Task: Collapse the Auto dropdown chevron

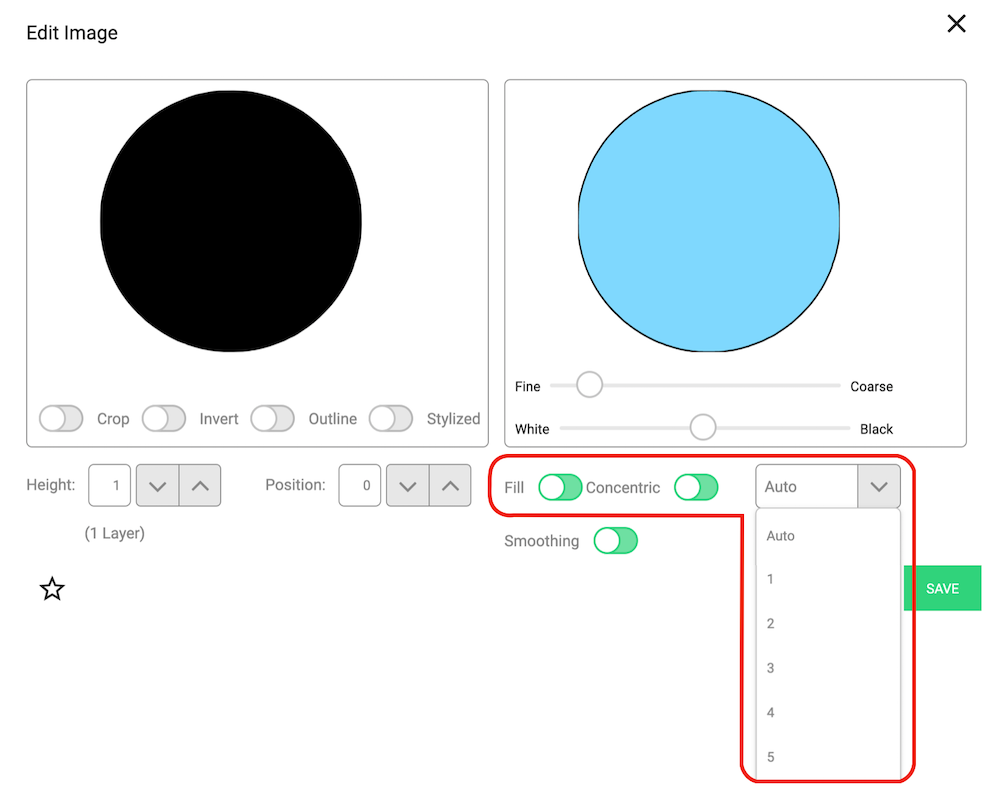Action: pyautogui.click(x=879, y=487)
